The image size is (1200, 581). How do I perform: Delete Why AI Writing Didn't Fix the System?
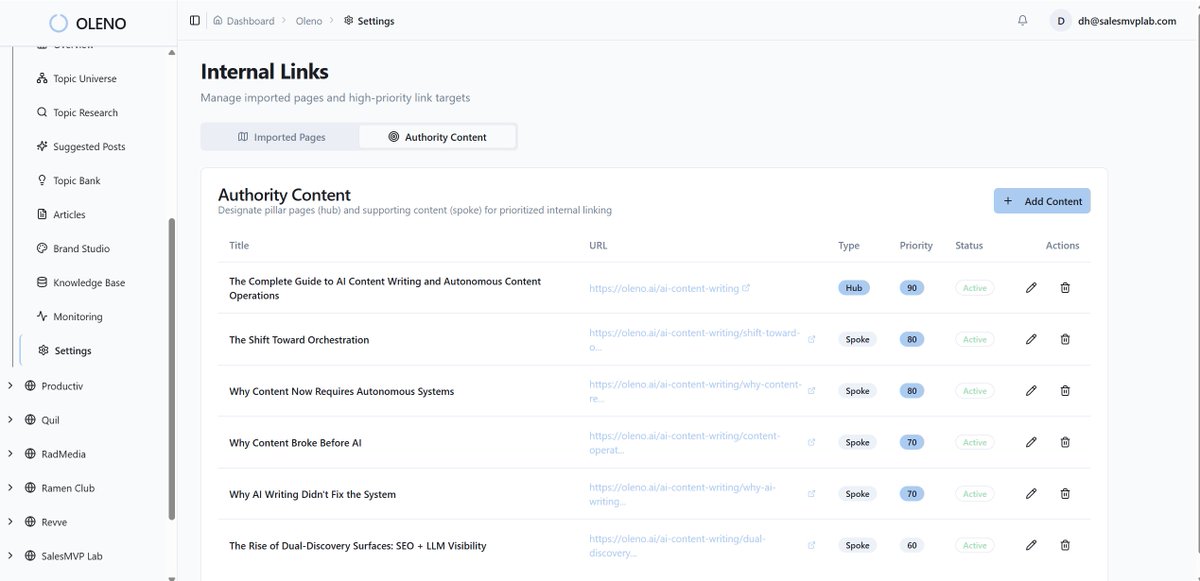coord(1065,494)
